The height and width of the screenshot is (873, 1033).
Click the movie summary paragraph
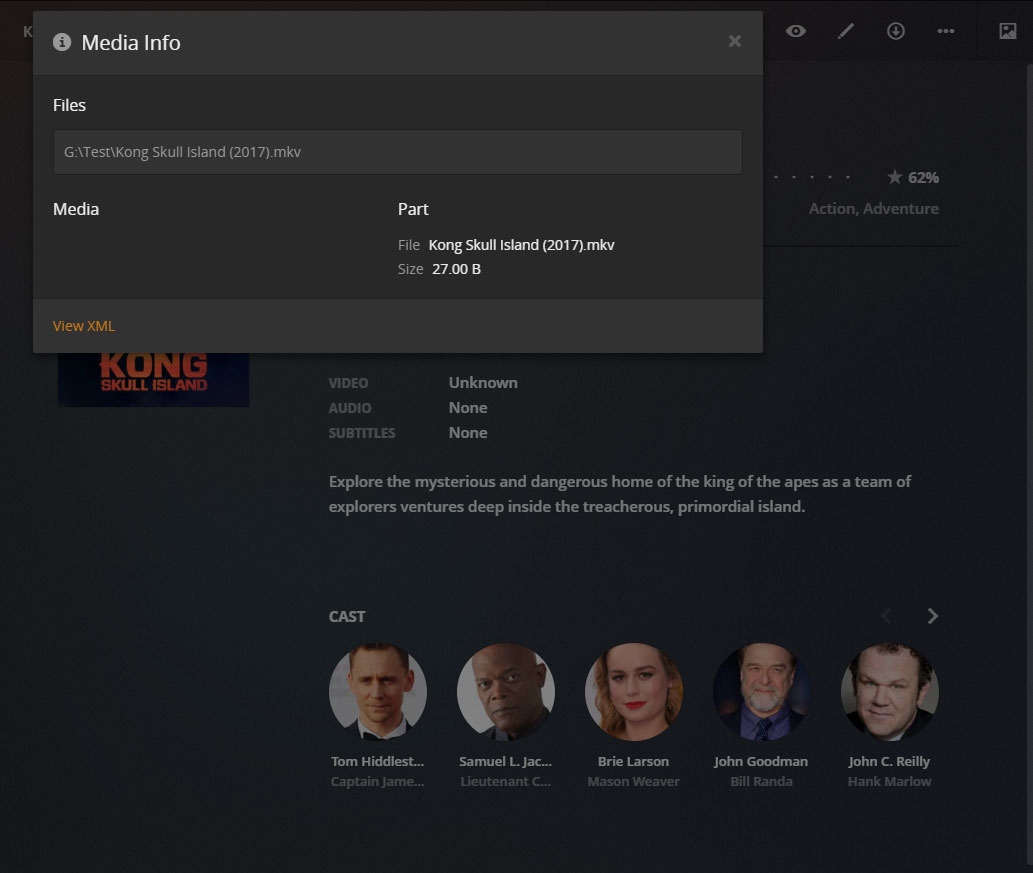pyautogui.click(x=619, y=494)
